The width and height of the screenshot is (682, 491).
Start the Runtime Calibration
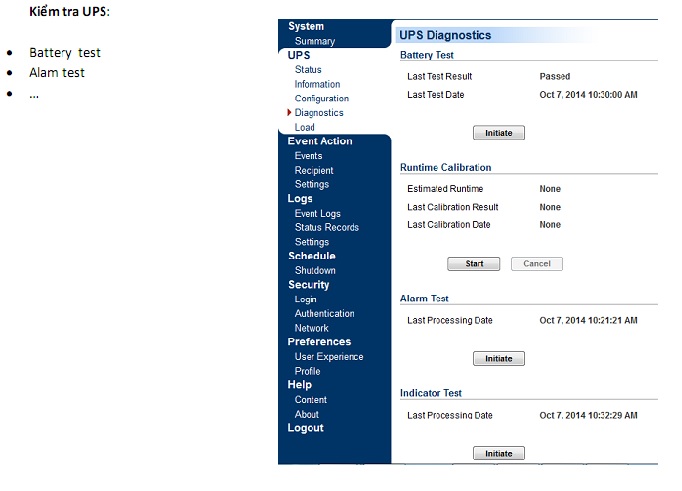pos(474,264)
